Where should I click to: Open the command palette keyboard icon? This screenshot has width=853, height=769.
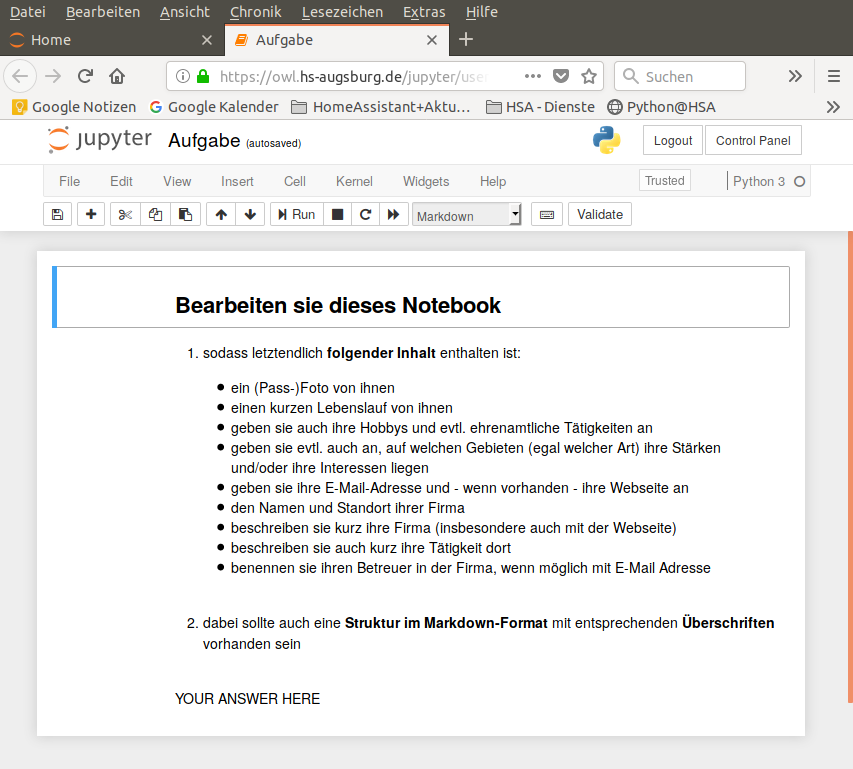547,214
